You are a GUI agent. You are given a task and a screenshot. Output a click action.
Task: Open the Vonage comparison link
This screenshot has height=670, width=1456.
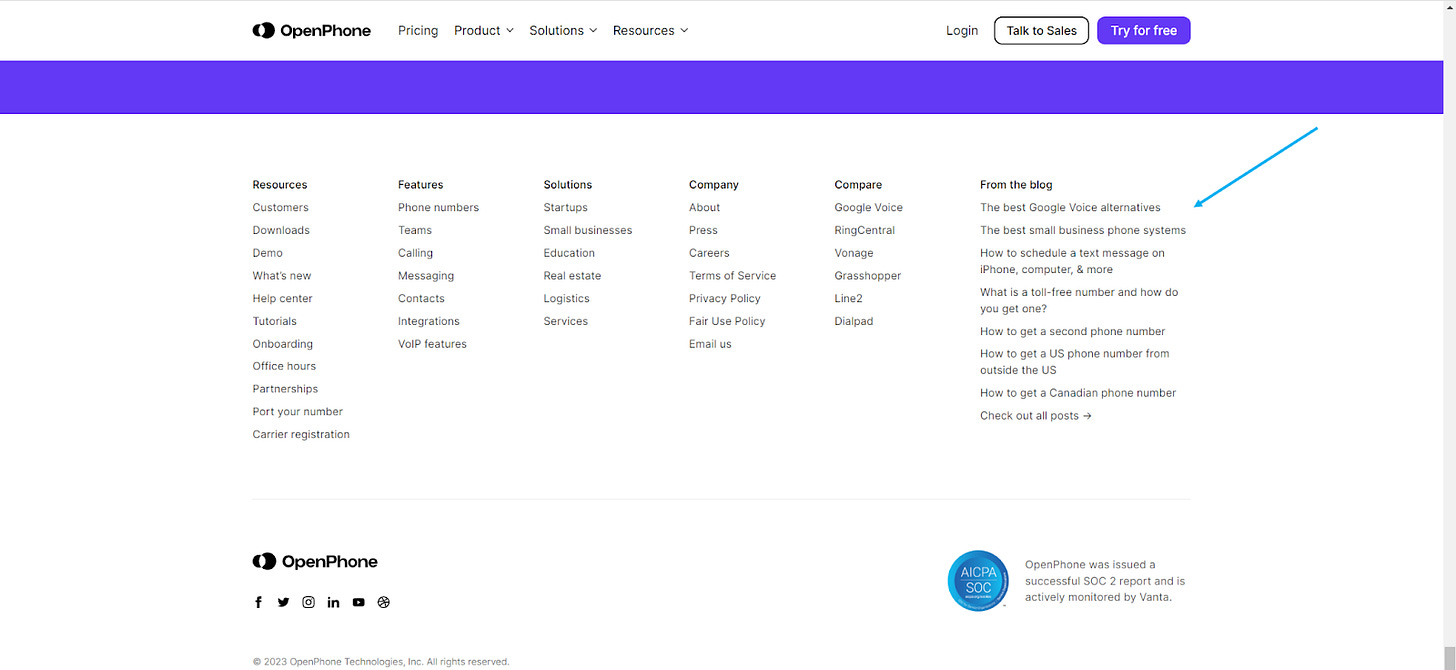854,253
